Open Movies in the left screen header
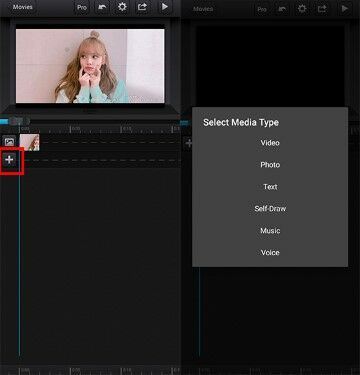 click(22, 7)
